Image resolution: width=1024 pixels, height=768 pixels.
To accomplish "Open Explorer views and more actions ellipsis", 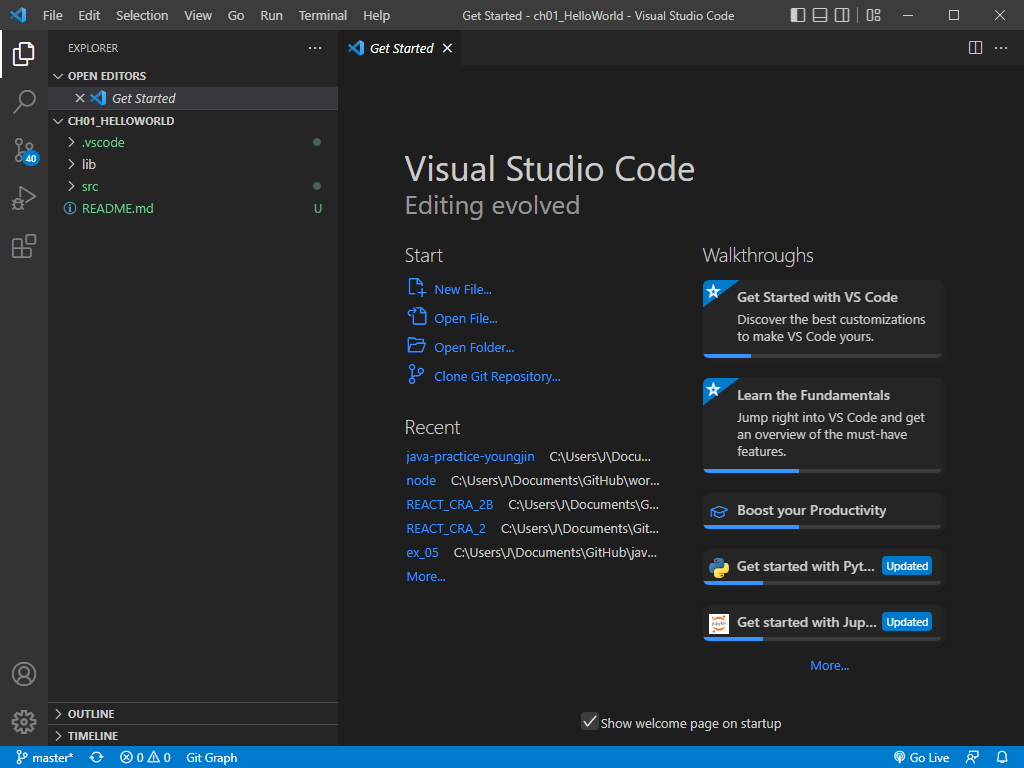I will 315,48.
